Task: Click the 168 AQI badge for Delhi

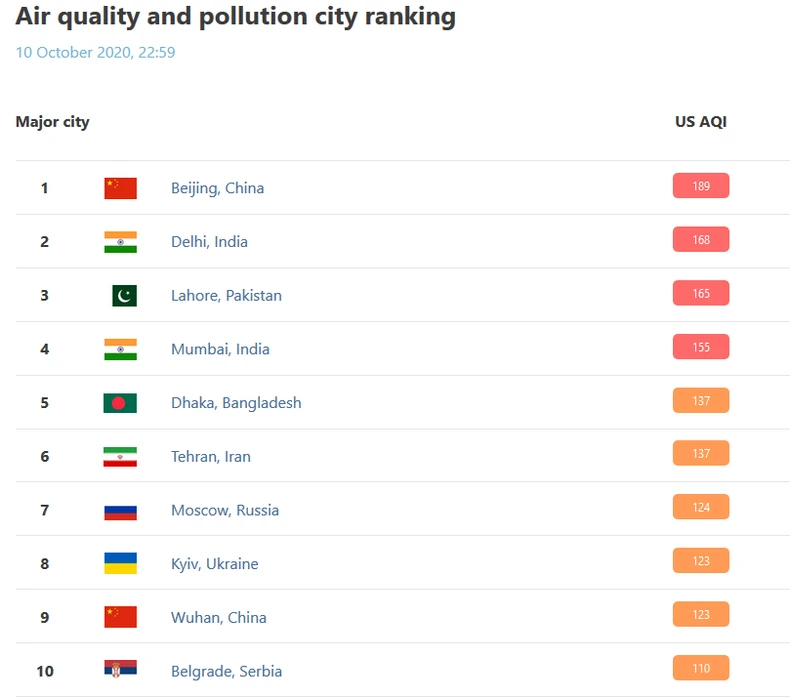Action: click(701, 240)
